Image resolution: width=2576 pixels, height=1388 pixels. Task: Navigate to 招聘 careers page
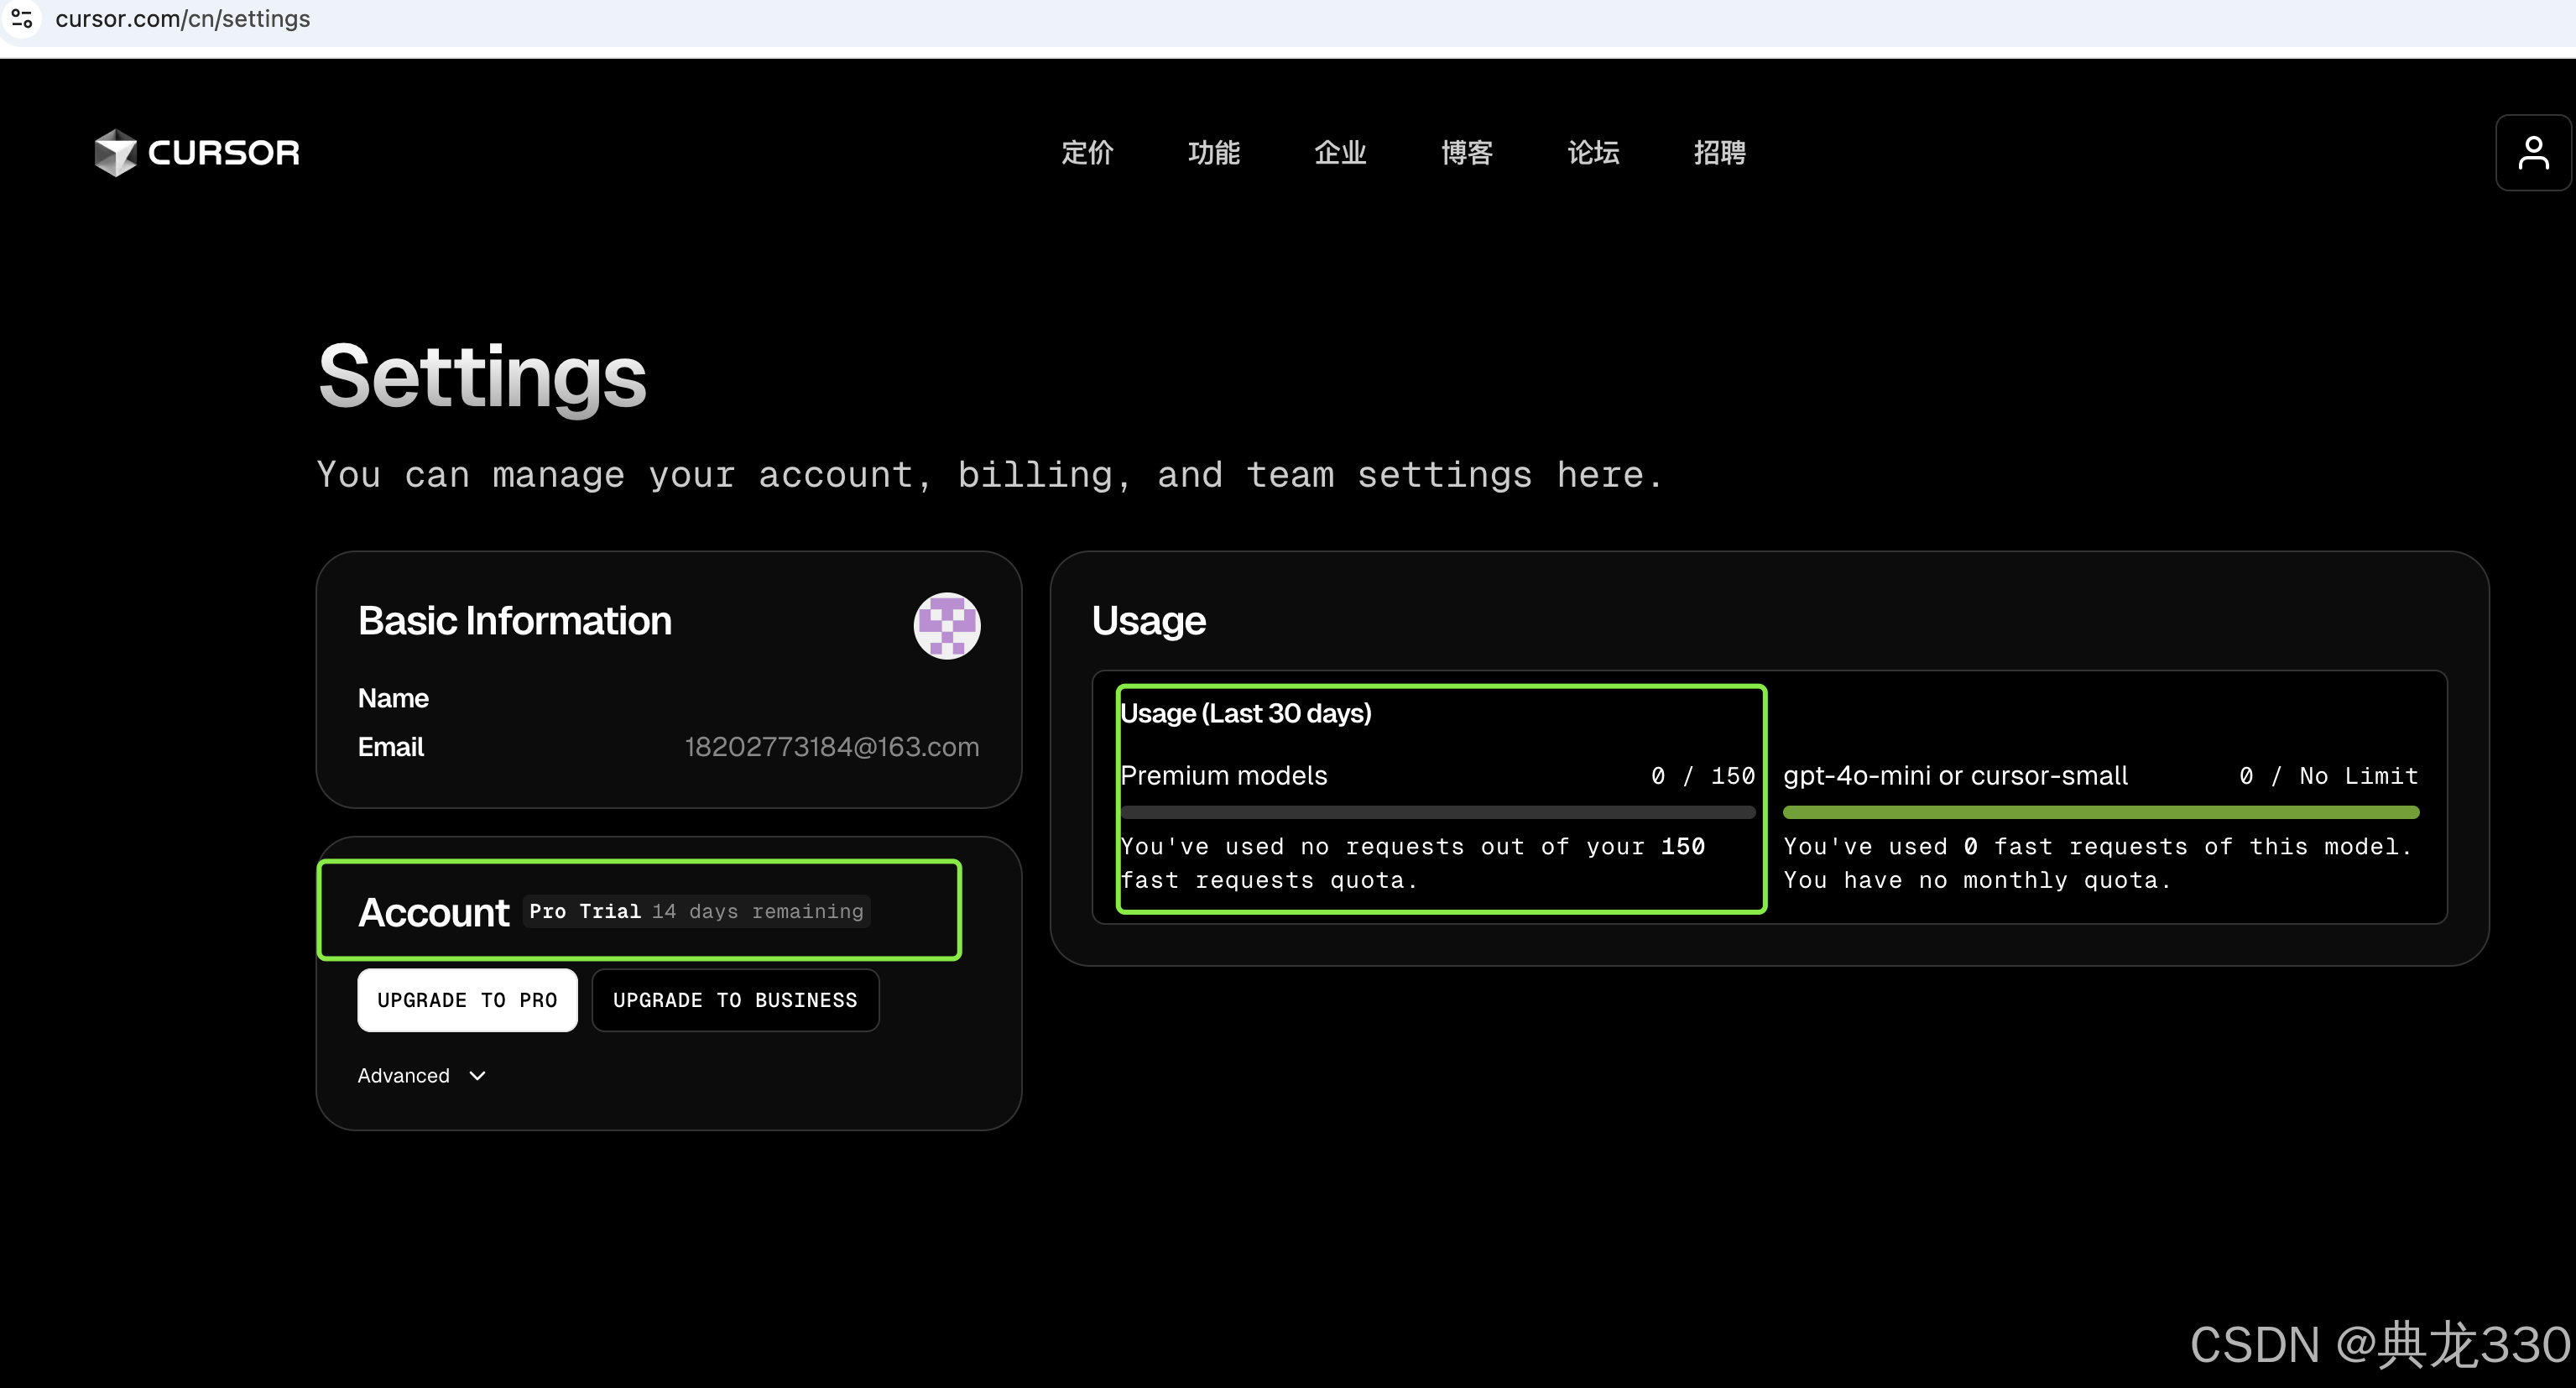[1720, 153]
